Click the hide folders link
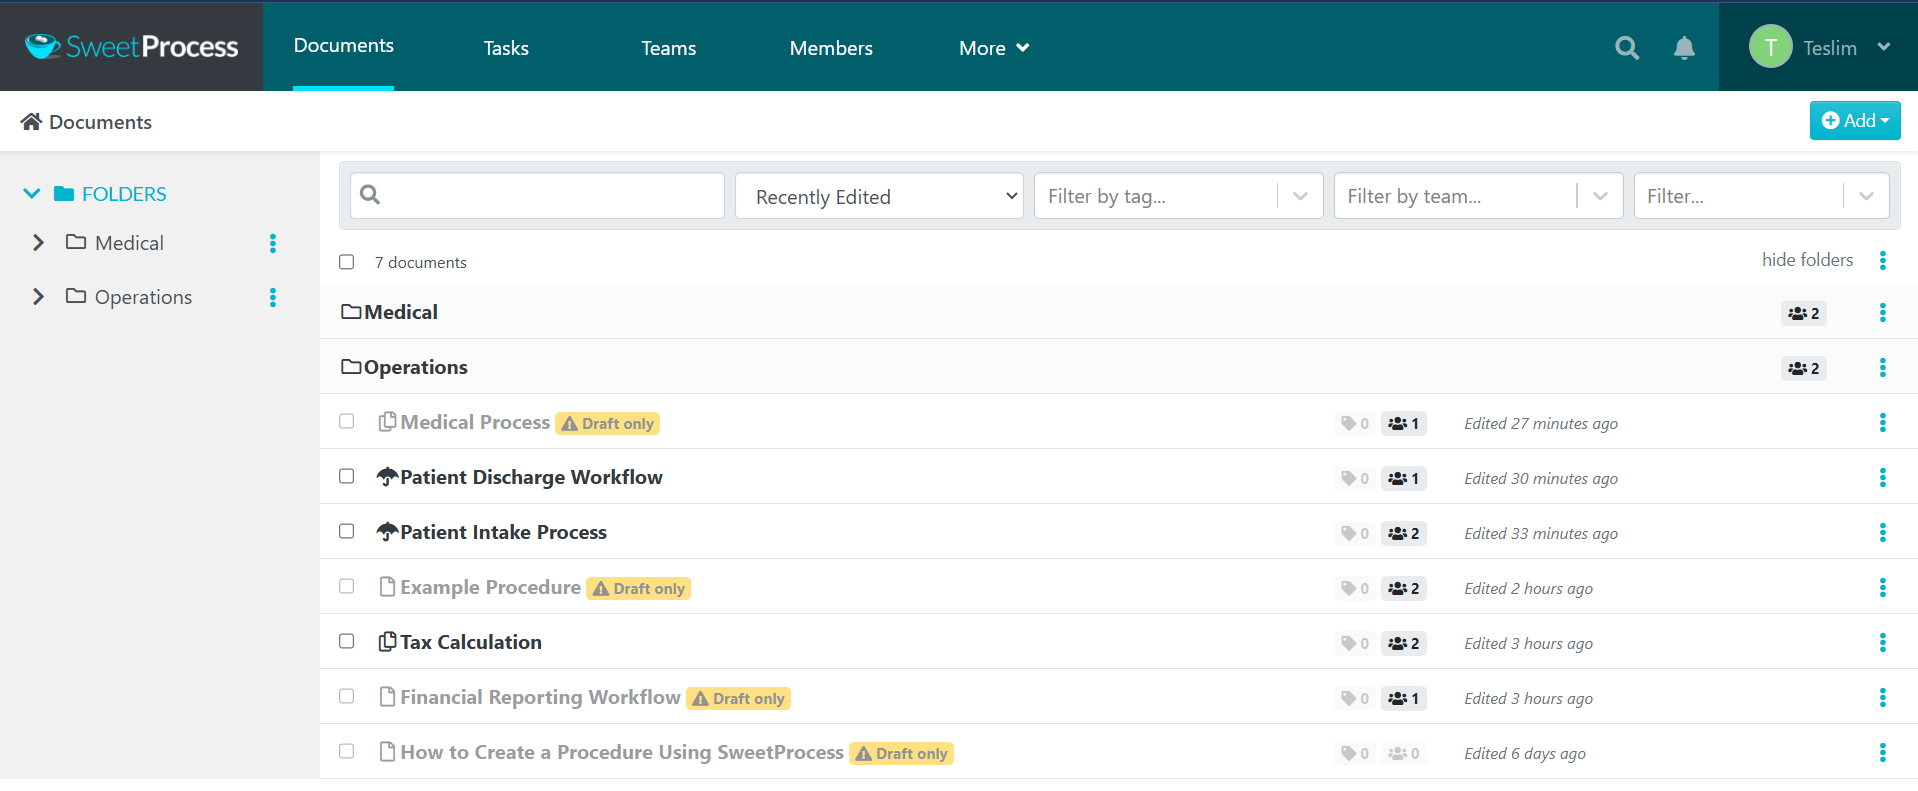Viewport: 1918px width, 791px height. (1806, 260)
